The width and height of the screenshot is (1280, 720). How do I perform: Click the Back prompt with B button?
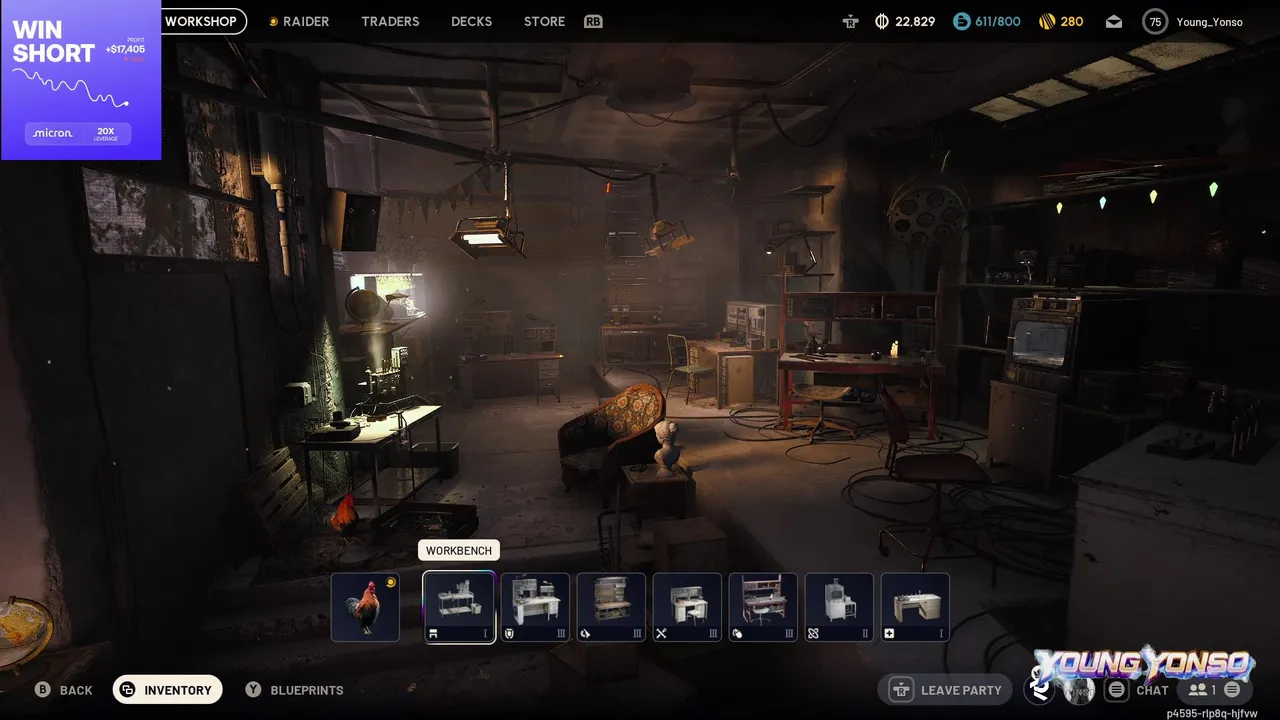(x=64, y=690)
